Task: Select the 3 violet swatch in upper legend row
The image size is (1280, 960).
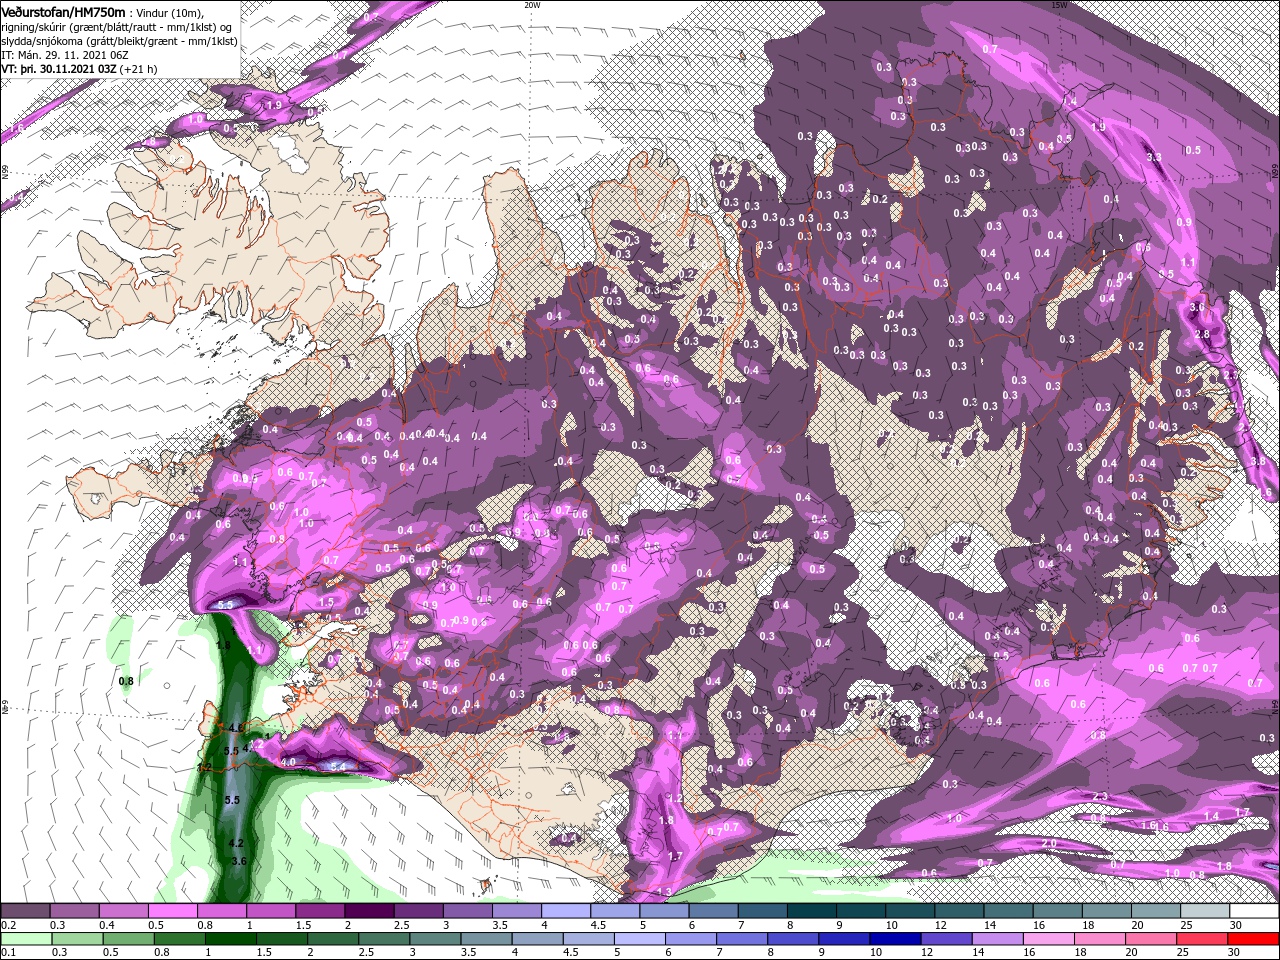Action: [x=468, y=911]
